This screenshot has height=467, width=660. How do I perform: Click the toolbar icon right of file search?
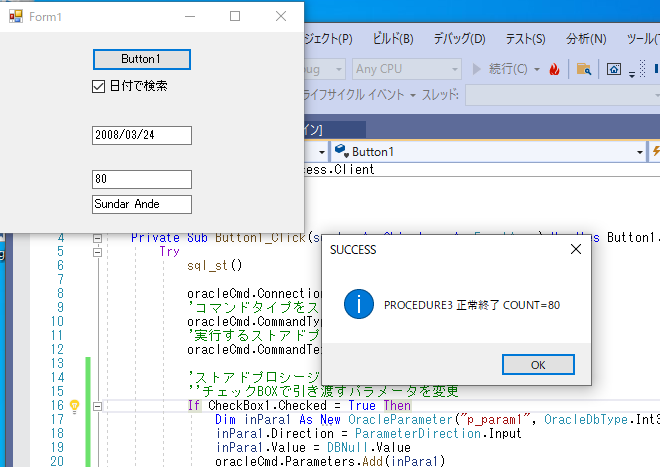tap(614, 69)
